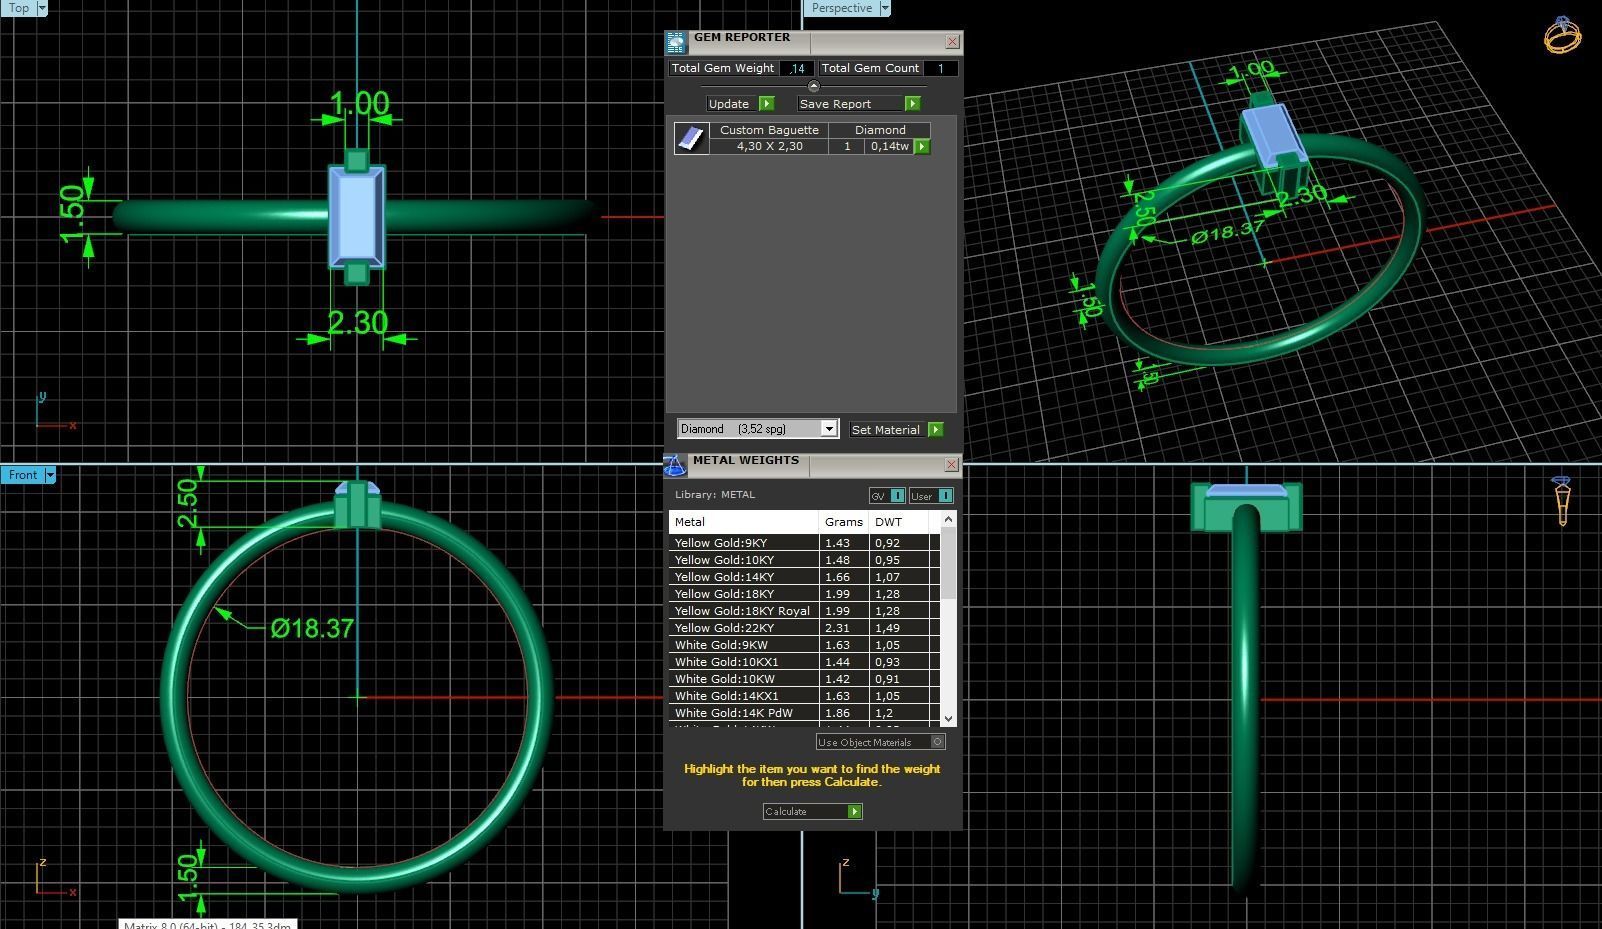Click the Grams column header
The image size is (1602, 929).
tap(844, 522)
